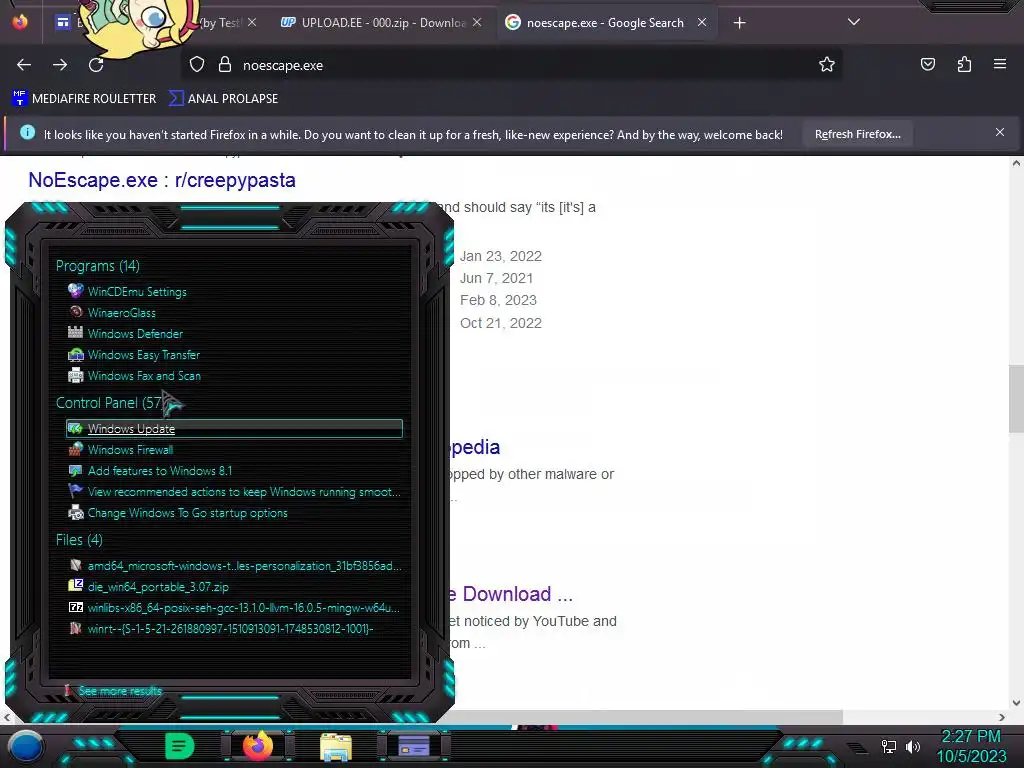This screenshot has width=1024, height=768.
Task: Click the volume speaker tray icon
Action: (x=912, y=746)
